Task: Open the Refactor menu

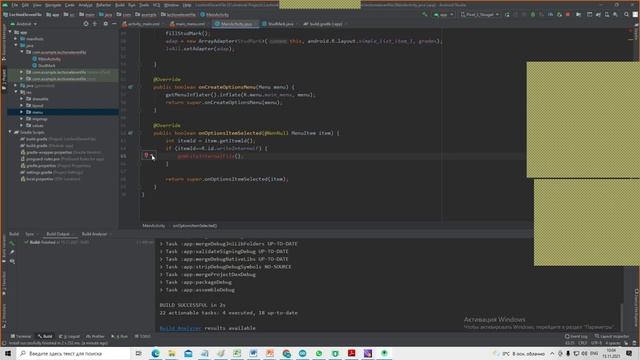Action: click(x=103, y=5)
